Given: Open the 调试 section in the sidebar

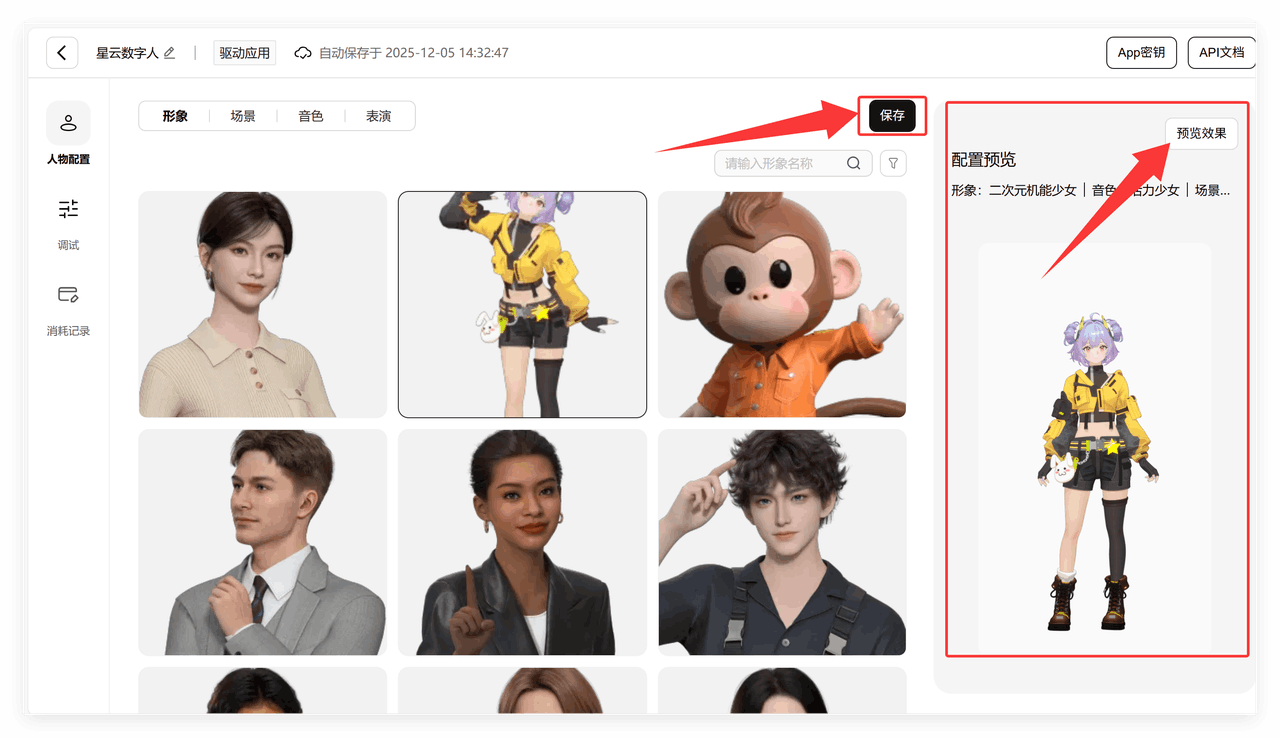Looking at the screenshot, I should coord(68,224).
